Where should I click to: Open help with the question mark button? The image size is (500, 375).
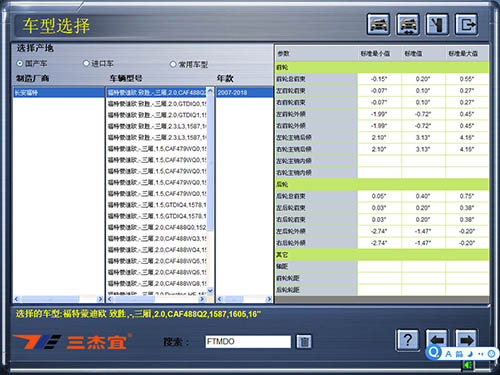[408, 340]
